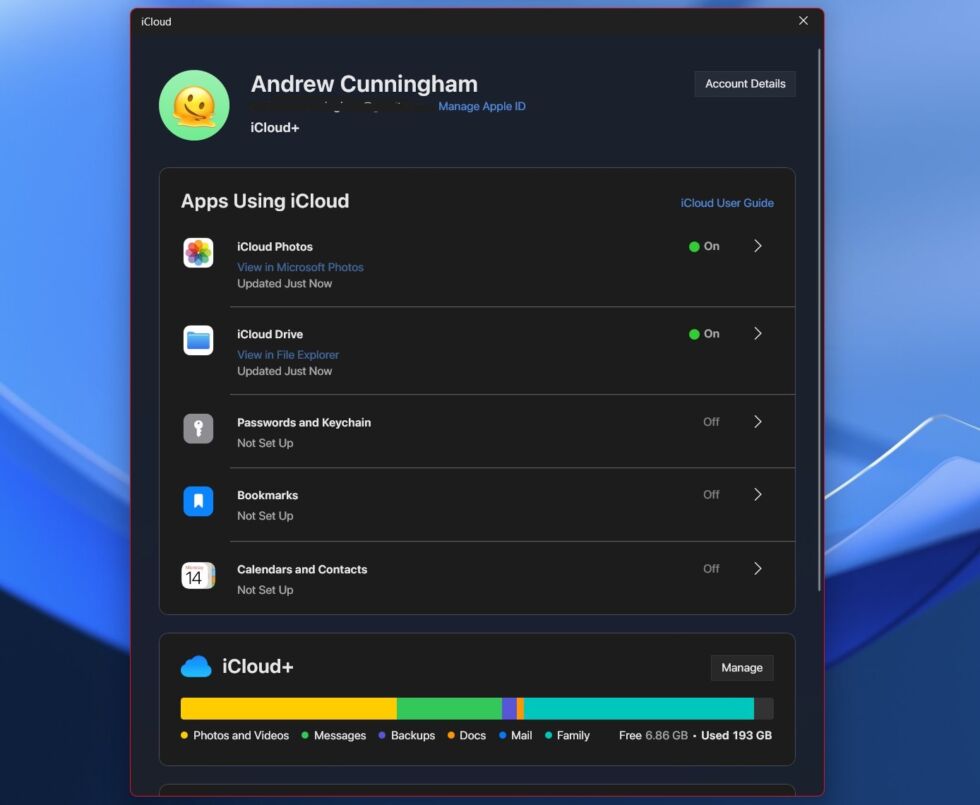Click the iCloud Drive folder icon

(198, 341)
